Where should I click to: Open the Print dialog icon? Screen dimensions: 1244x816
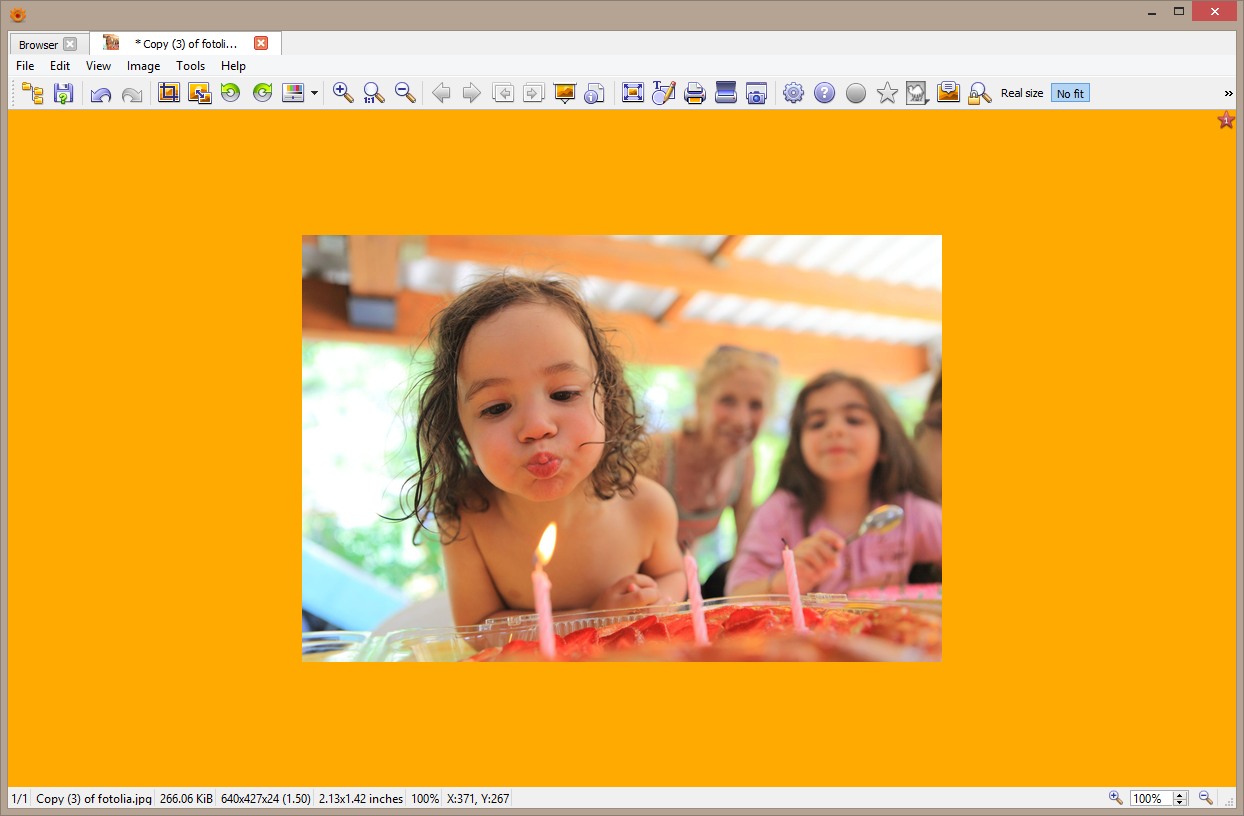tap(694, 92)
